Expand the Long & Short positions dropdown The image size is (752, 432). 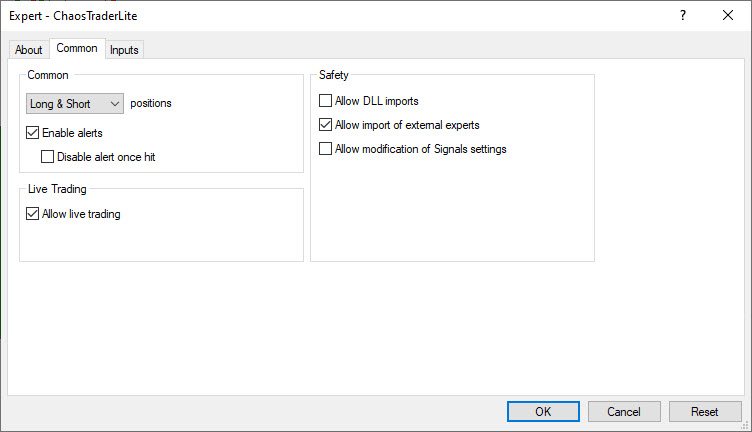(x=75, y=103)
